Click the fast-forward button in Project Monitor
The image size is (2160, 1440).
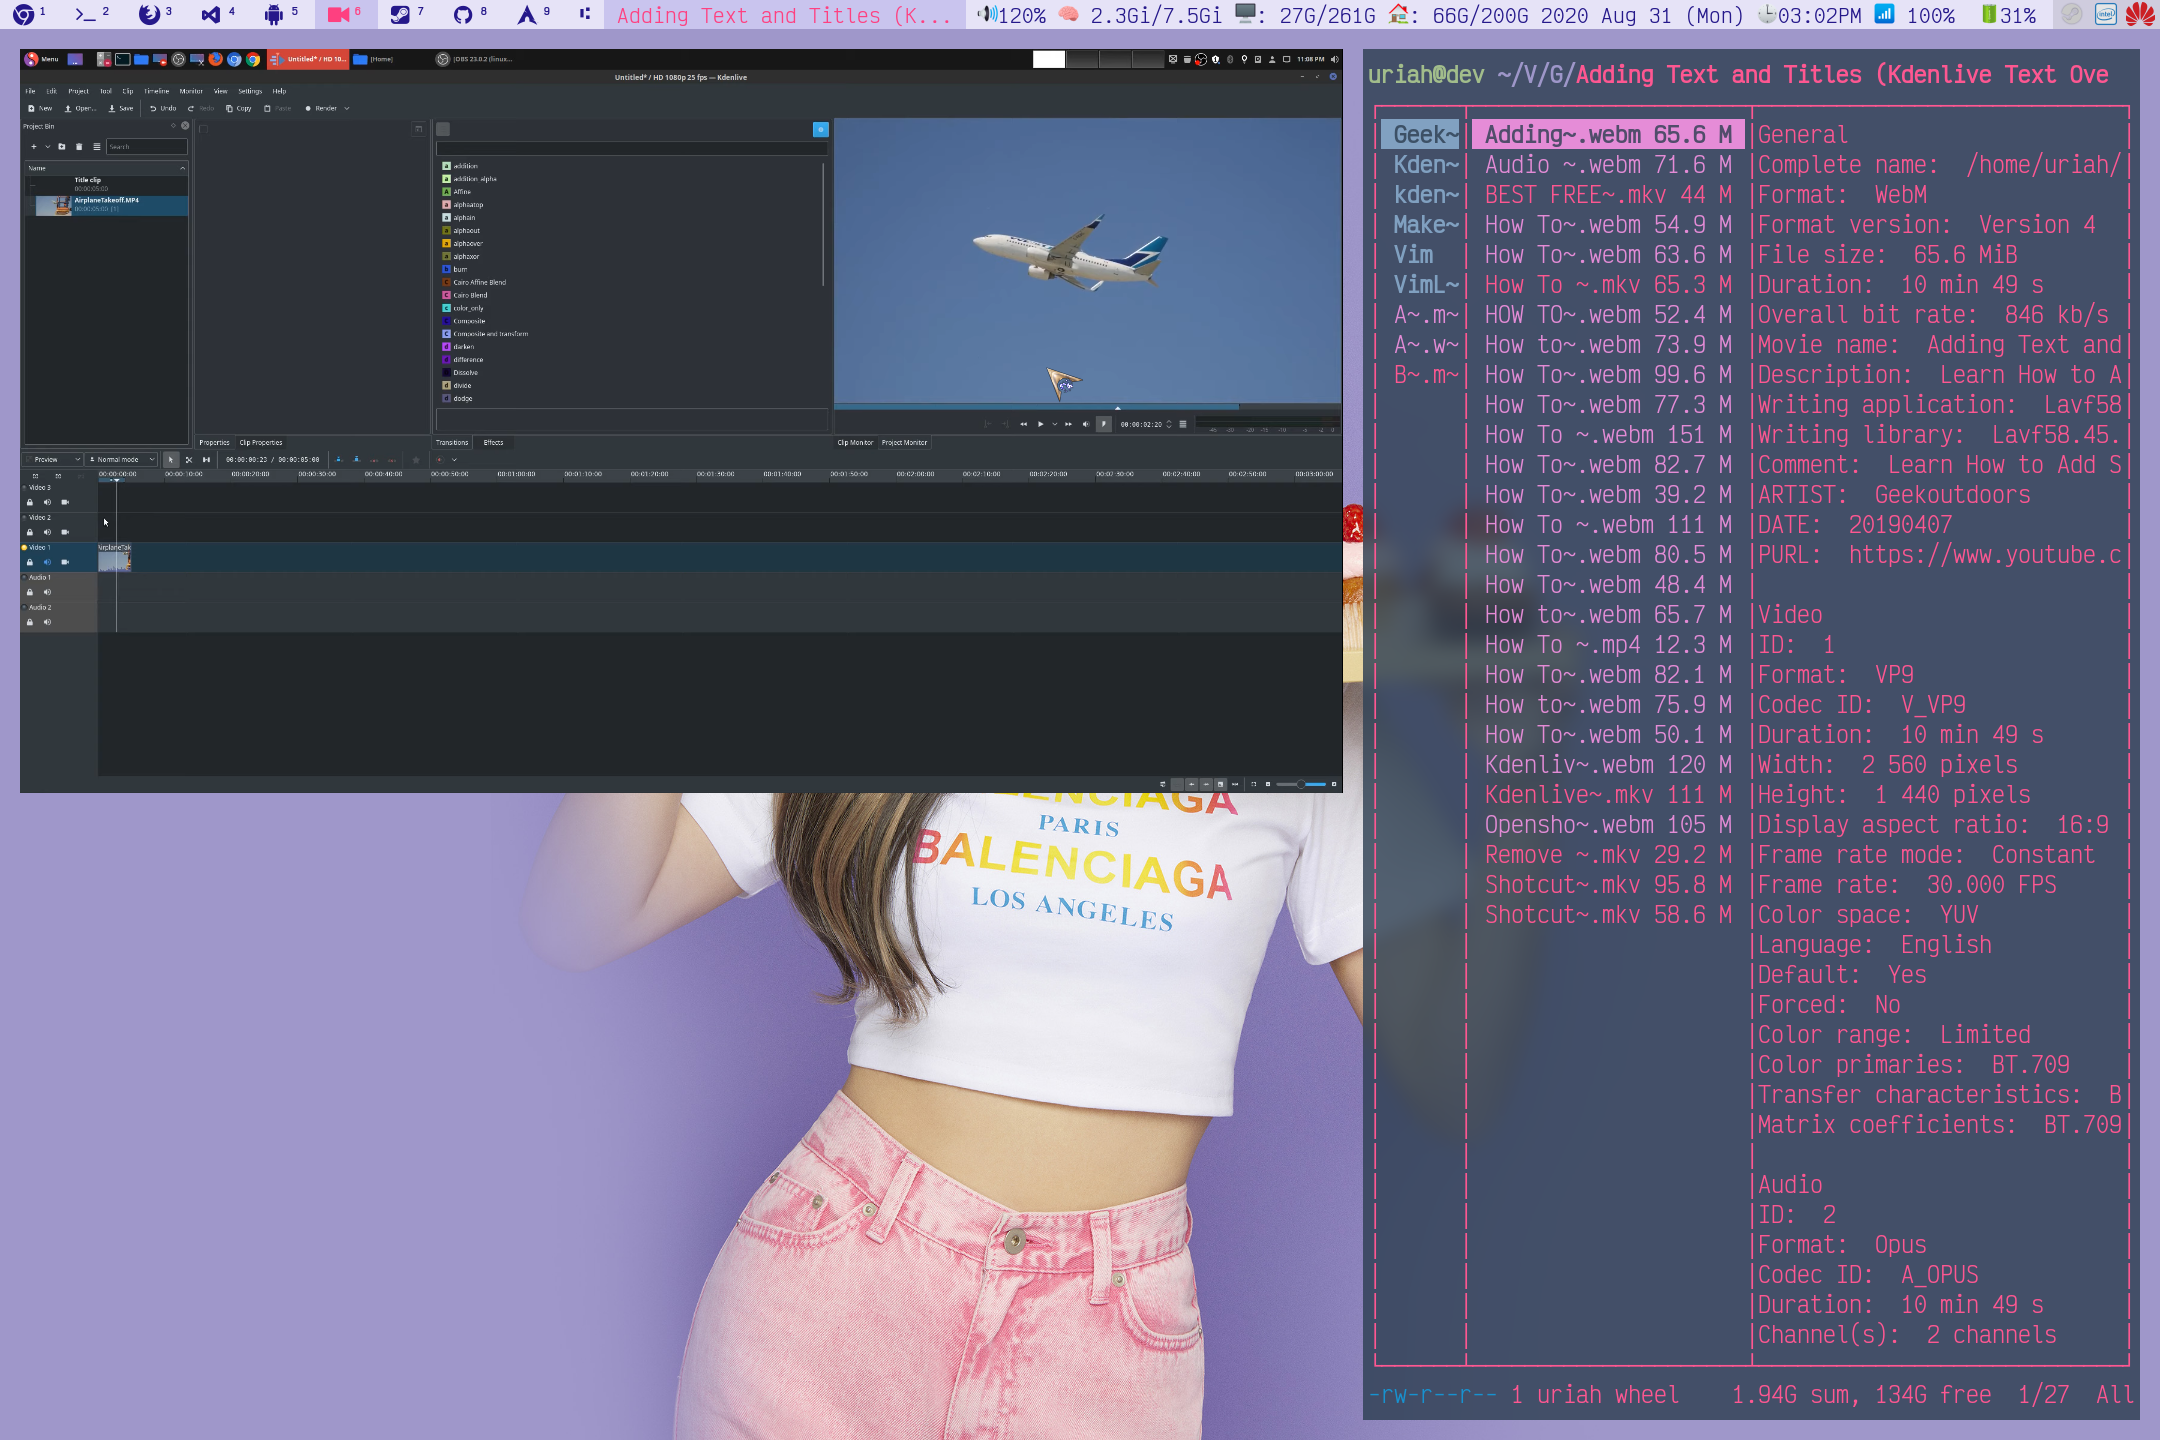point(1068,424)
